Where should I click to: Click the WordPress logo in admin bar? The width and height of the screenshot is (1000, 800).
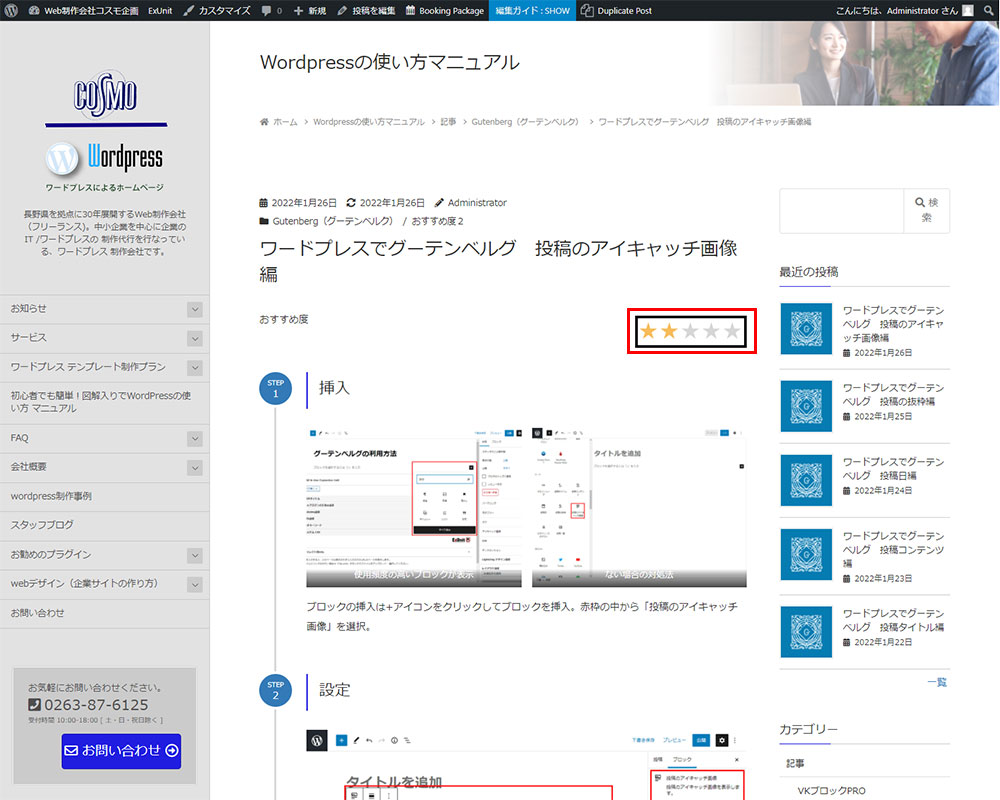click(11, 10)
